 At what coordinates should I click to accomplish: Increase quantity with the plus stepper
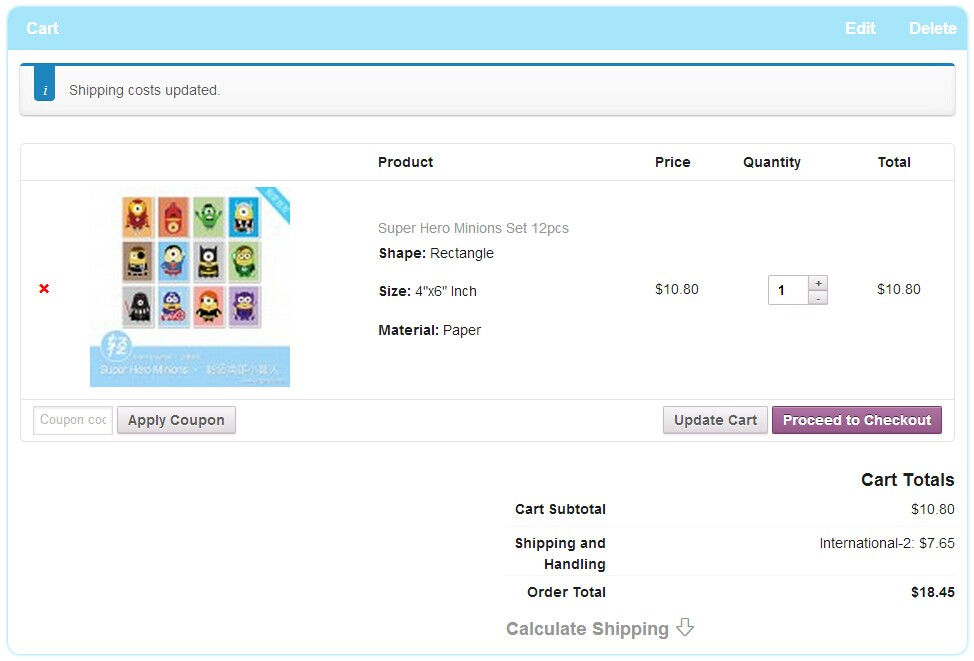click(x=818, y=283)
